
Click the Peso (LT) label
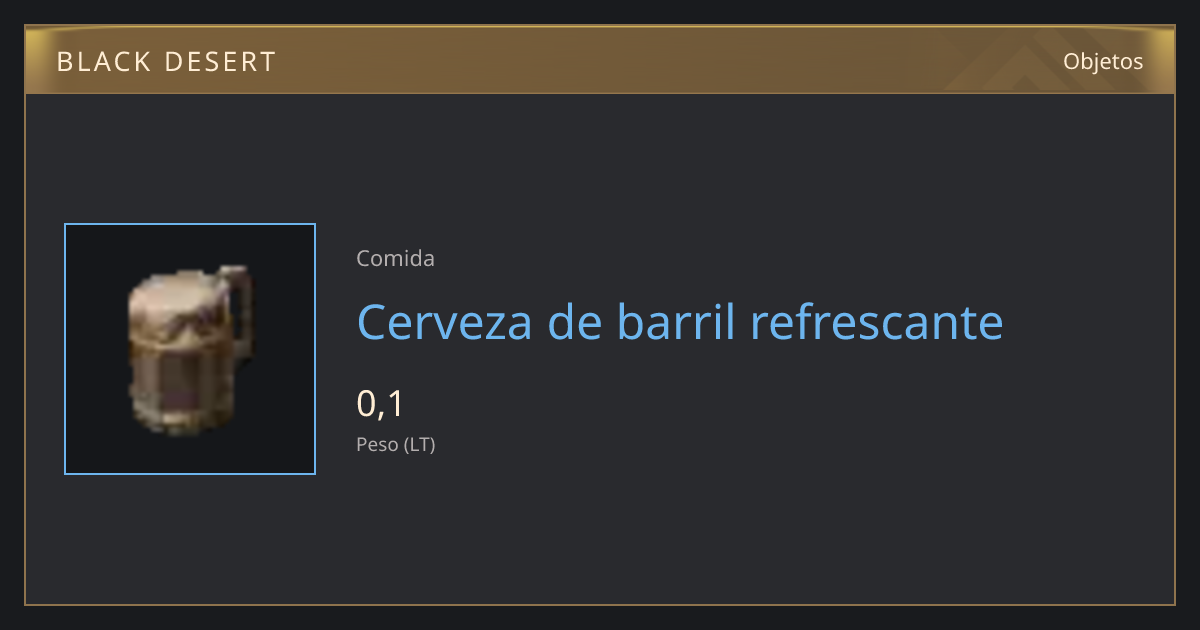click(396, 445)
